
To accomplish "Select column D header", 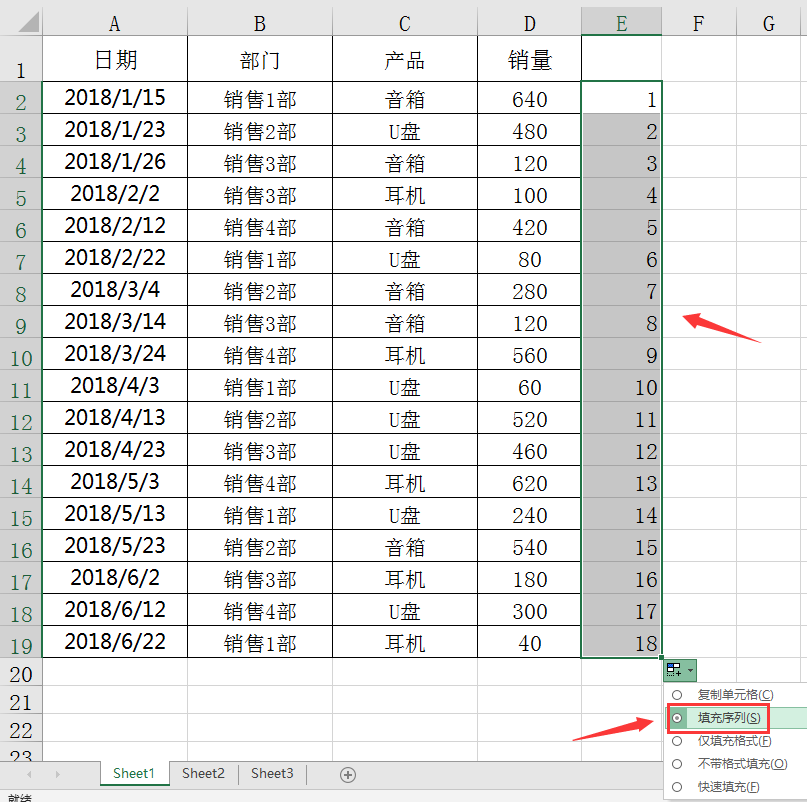I will point(530,23).
